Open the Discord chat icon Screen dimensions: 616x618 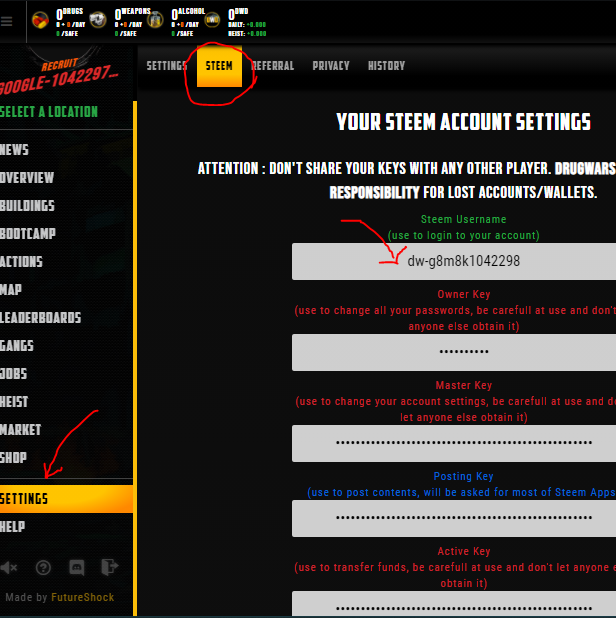[77, 568]
